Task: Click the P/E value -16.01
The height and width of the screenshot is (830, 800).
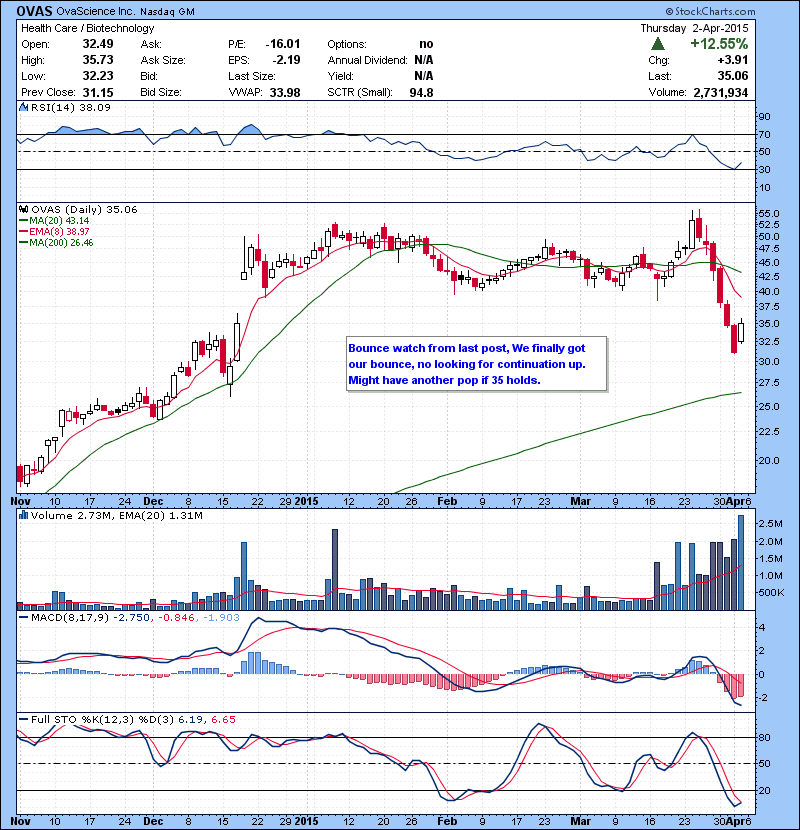Action: 283,44
